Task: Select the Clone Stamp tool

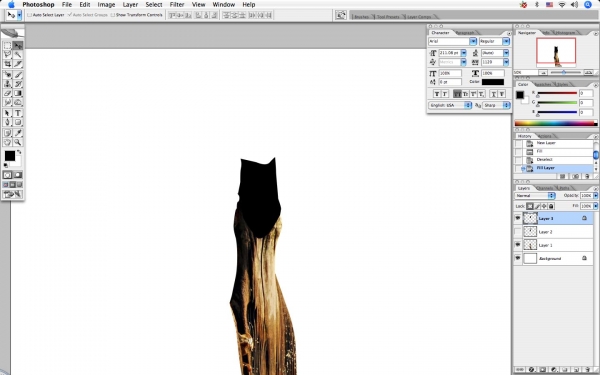Action: click(7, 84)
